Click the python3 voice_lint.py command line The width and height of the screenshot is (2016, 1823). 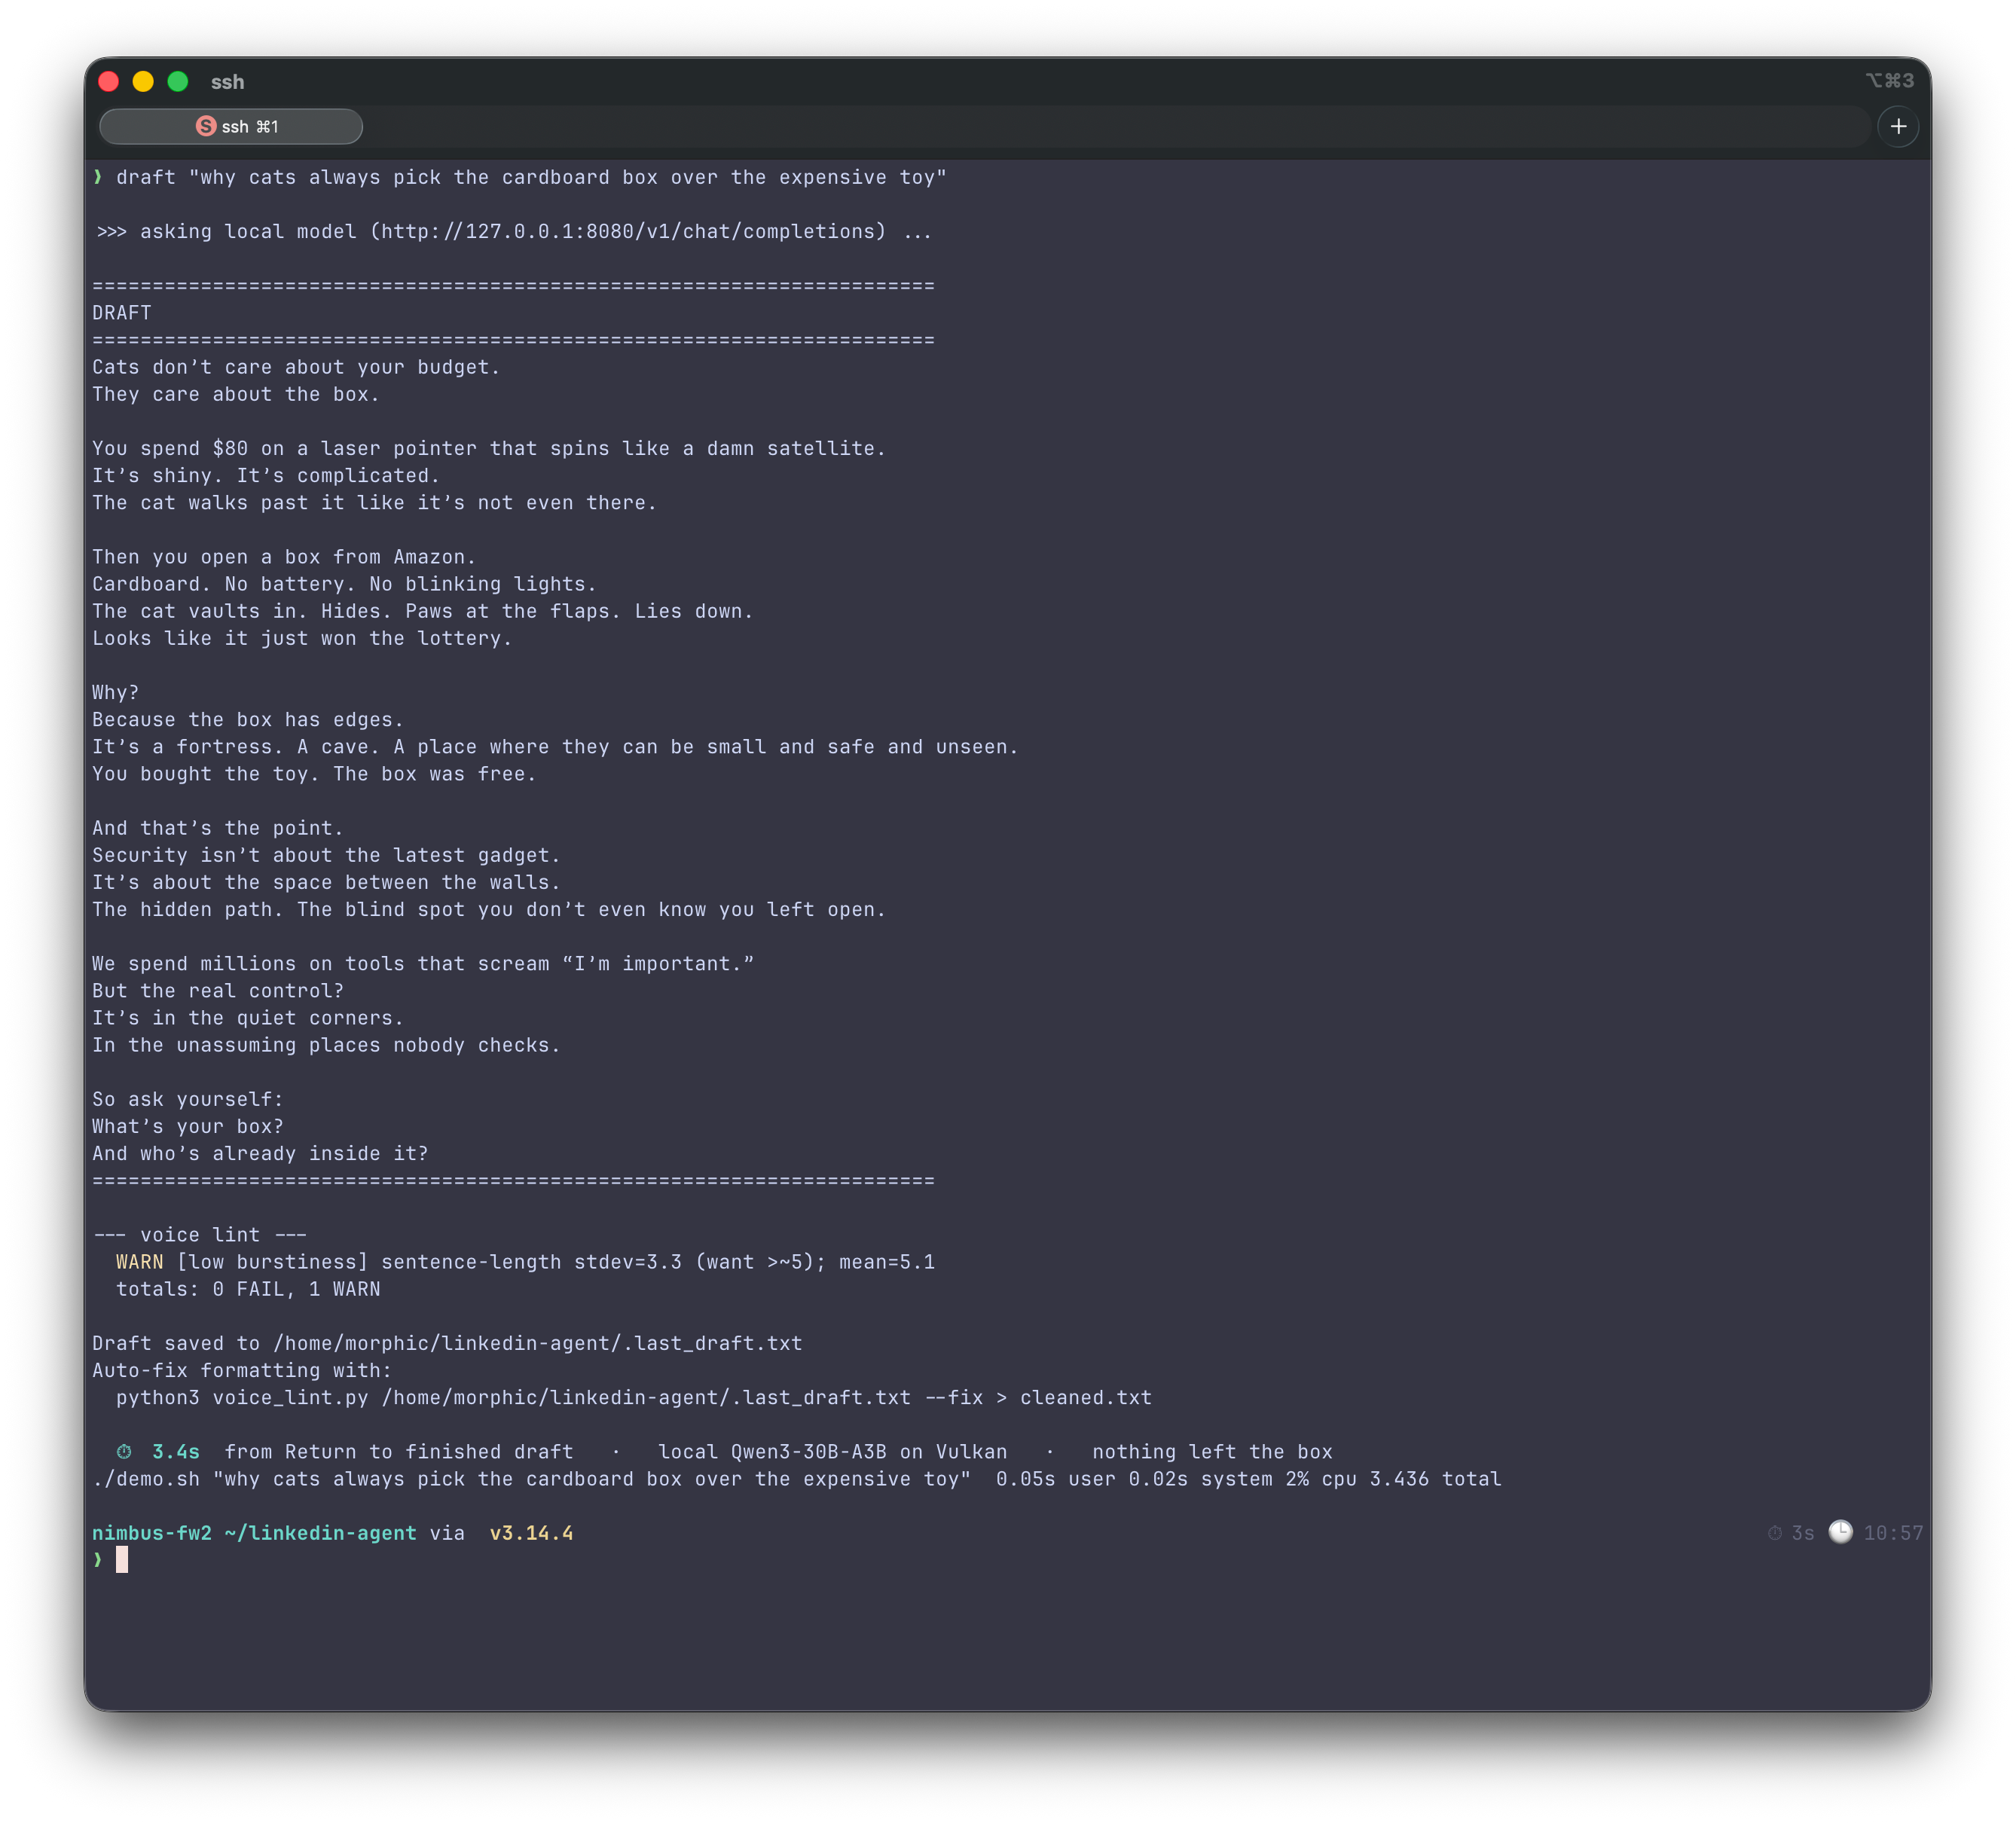point(634,1397)
